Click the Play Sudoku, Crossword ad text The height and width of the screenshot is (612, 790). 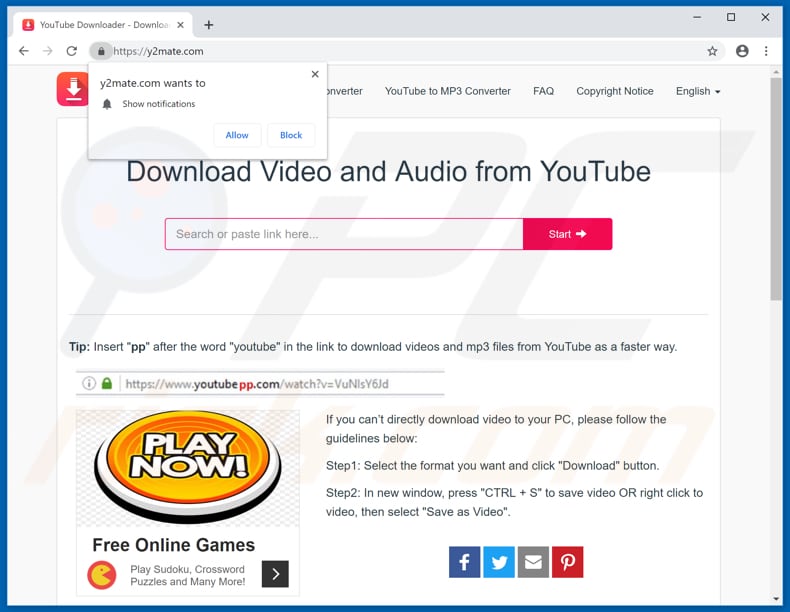187,575
